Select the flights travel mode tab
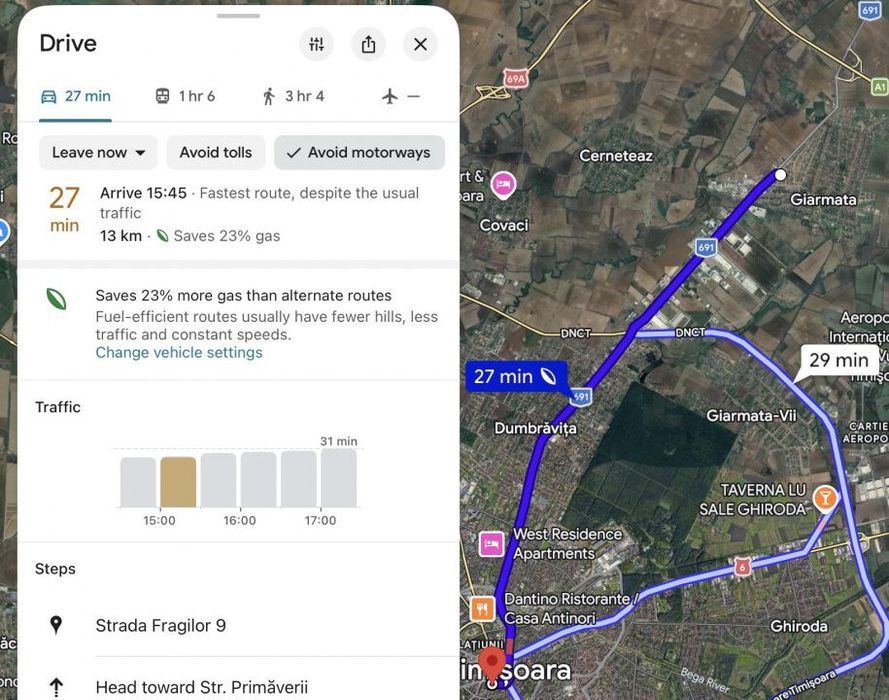The height and width of the screenshot is (700, 889). pyautogui.click(x=400, y=96)
